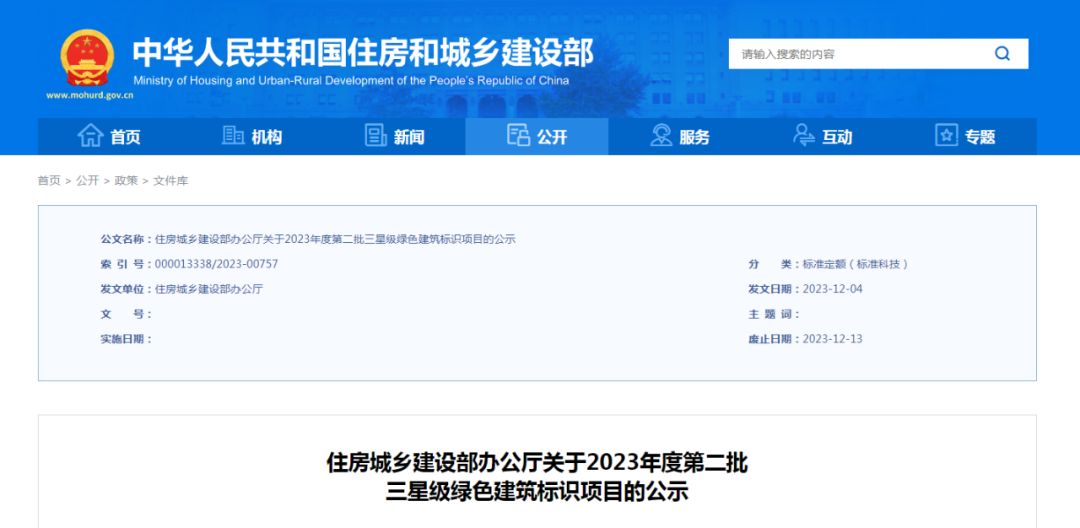Click the newspaper icon beside 新闻
The height and width of the screenshot is (528, 1080).
tap(375, 136)
